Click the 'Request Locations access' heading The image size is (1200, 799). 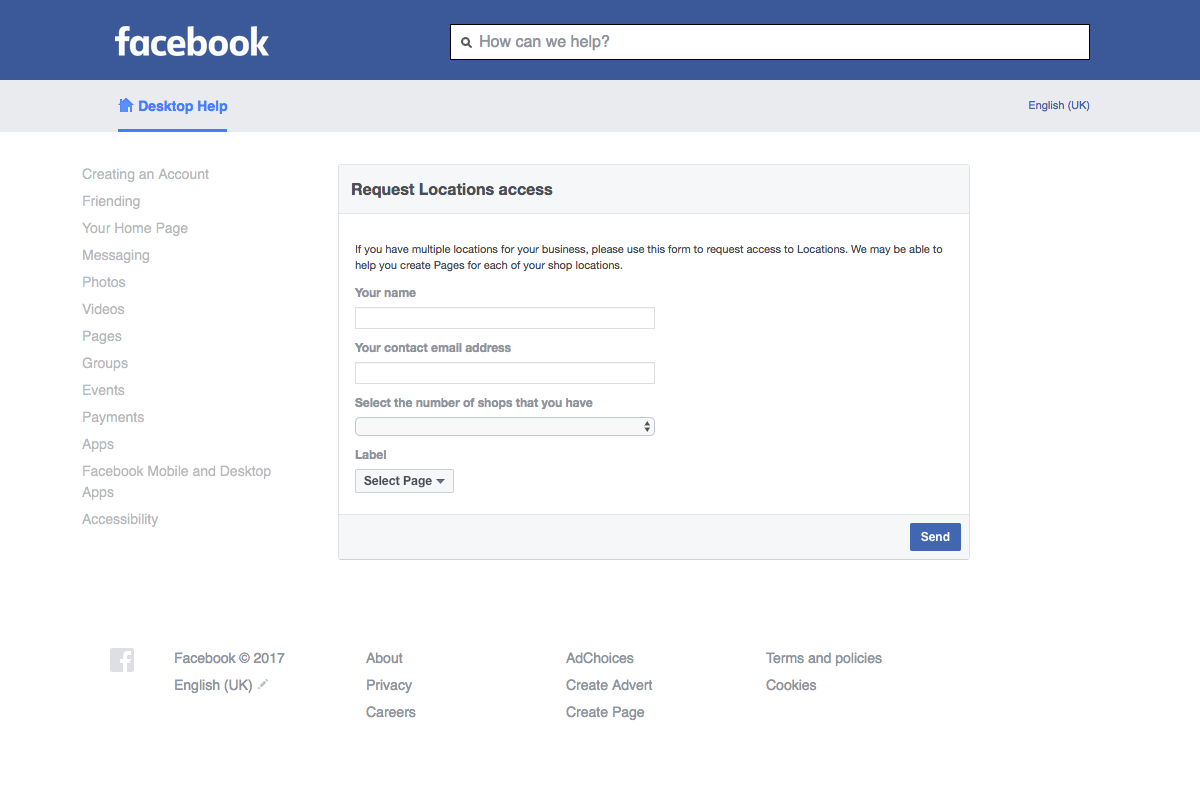click(x=452, y=189)
